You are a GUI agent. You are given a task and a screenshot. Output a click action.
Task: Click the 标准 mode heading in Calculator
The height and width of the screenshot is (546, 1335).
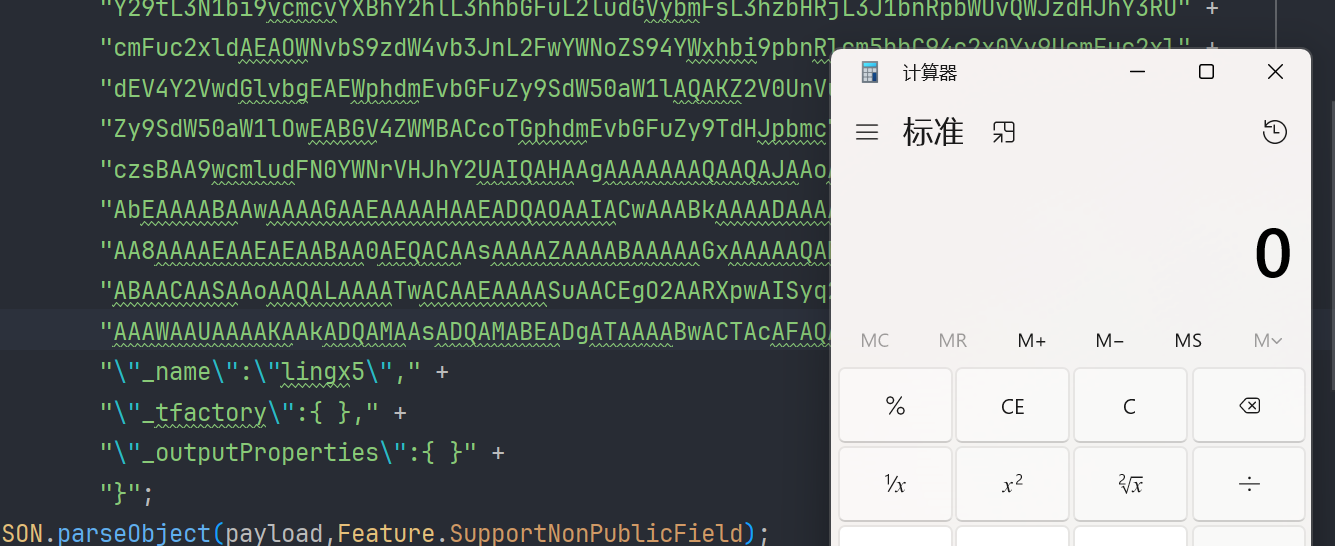coord(933,132)
